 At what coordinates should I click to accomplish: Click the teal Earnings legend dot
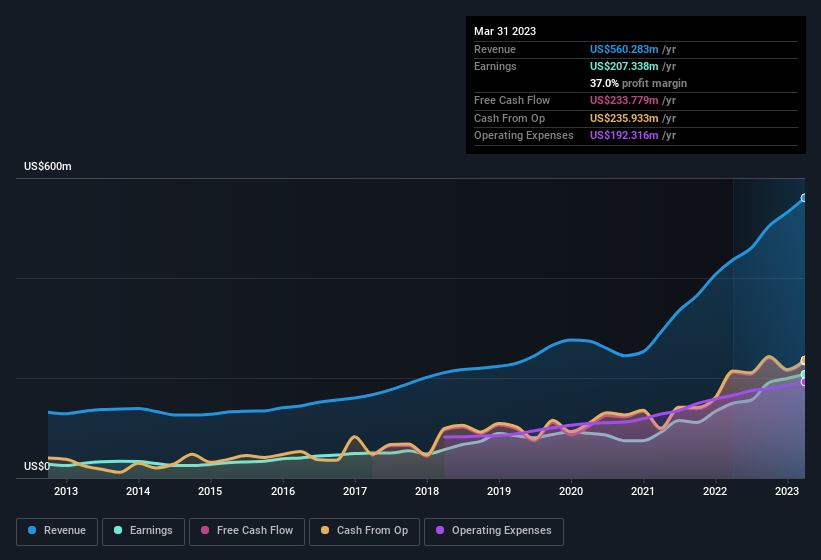tap(119, 531)
